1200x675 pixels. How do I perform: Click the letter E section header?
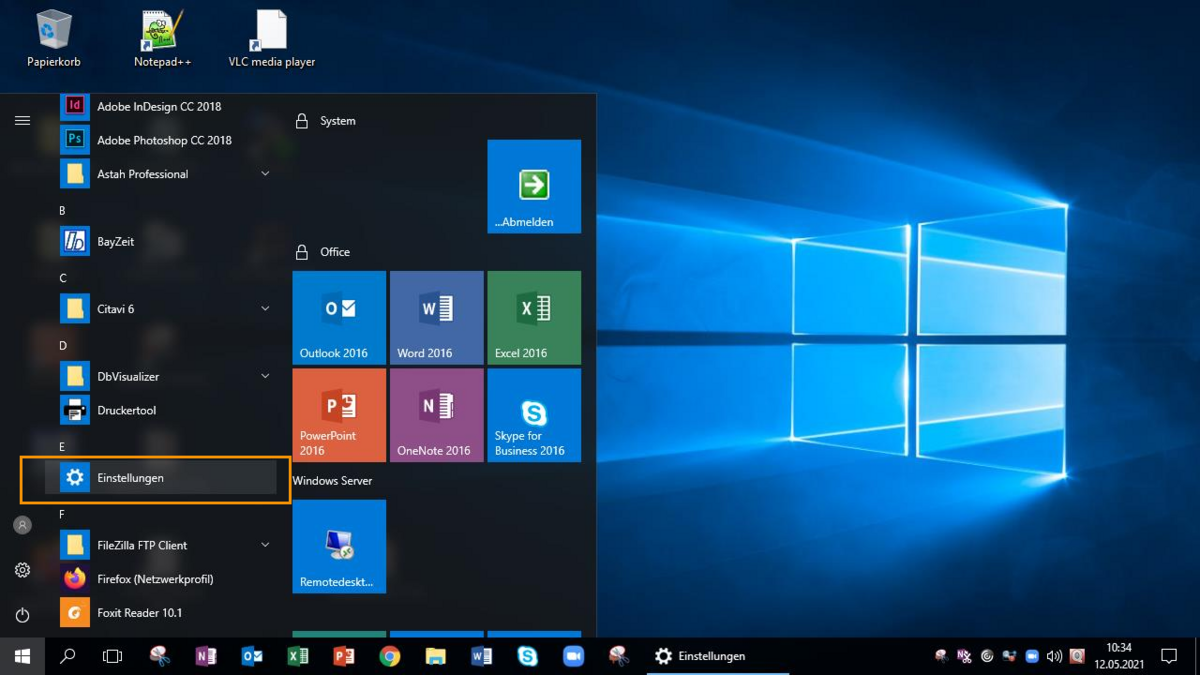(62, 447)
